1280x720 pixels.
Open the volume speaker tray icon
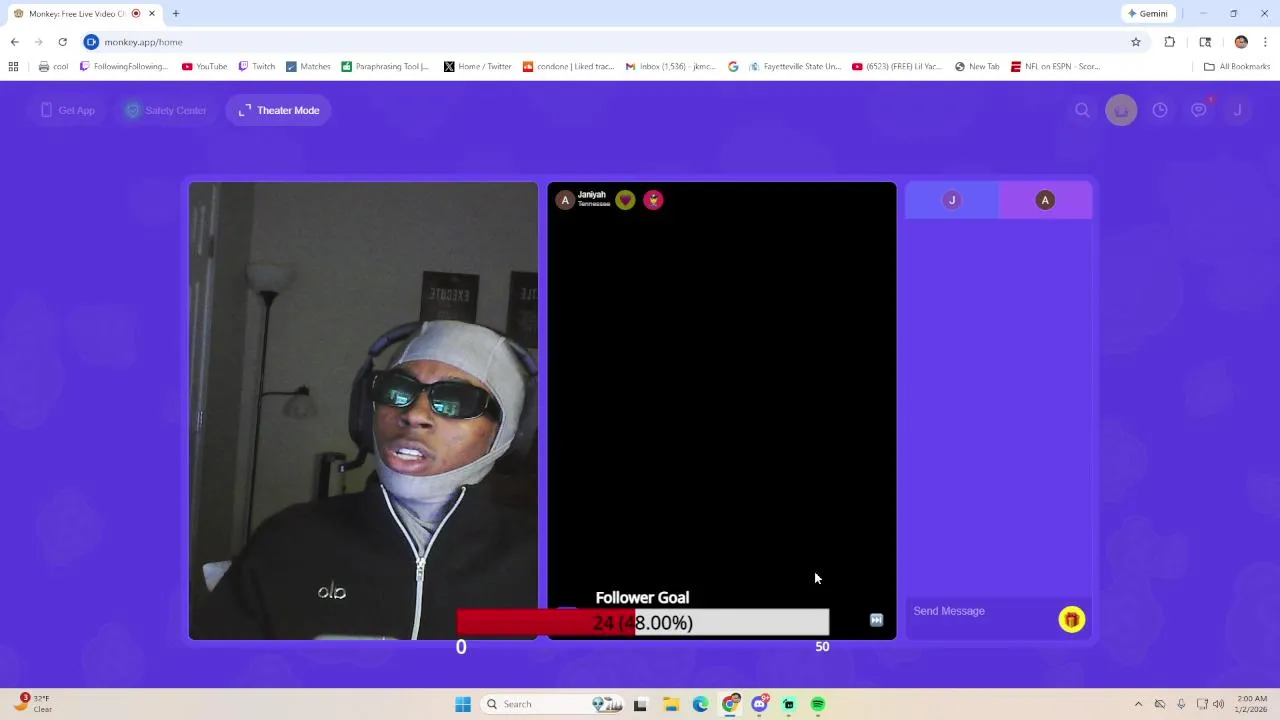tap(1218, 704)
